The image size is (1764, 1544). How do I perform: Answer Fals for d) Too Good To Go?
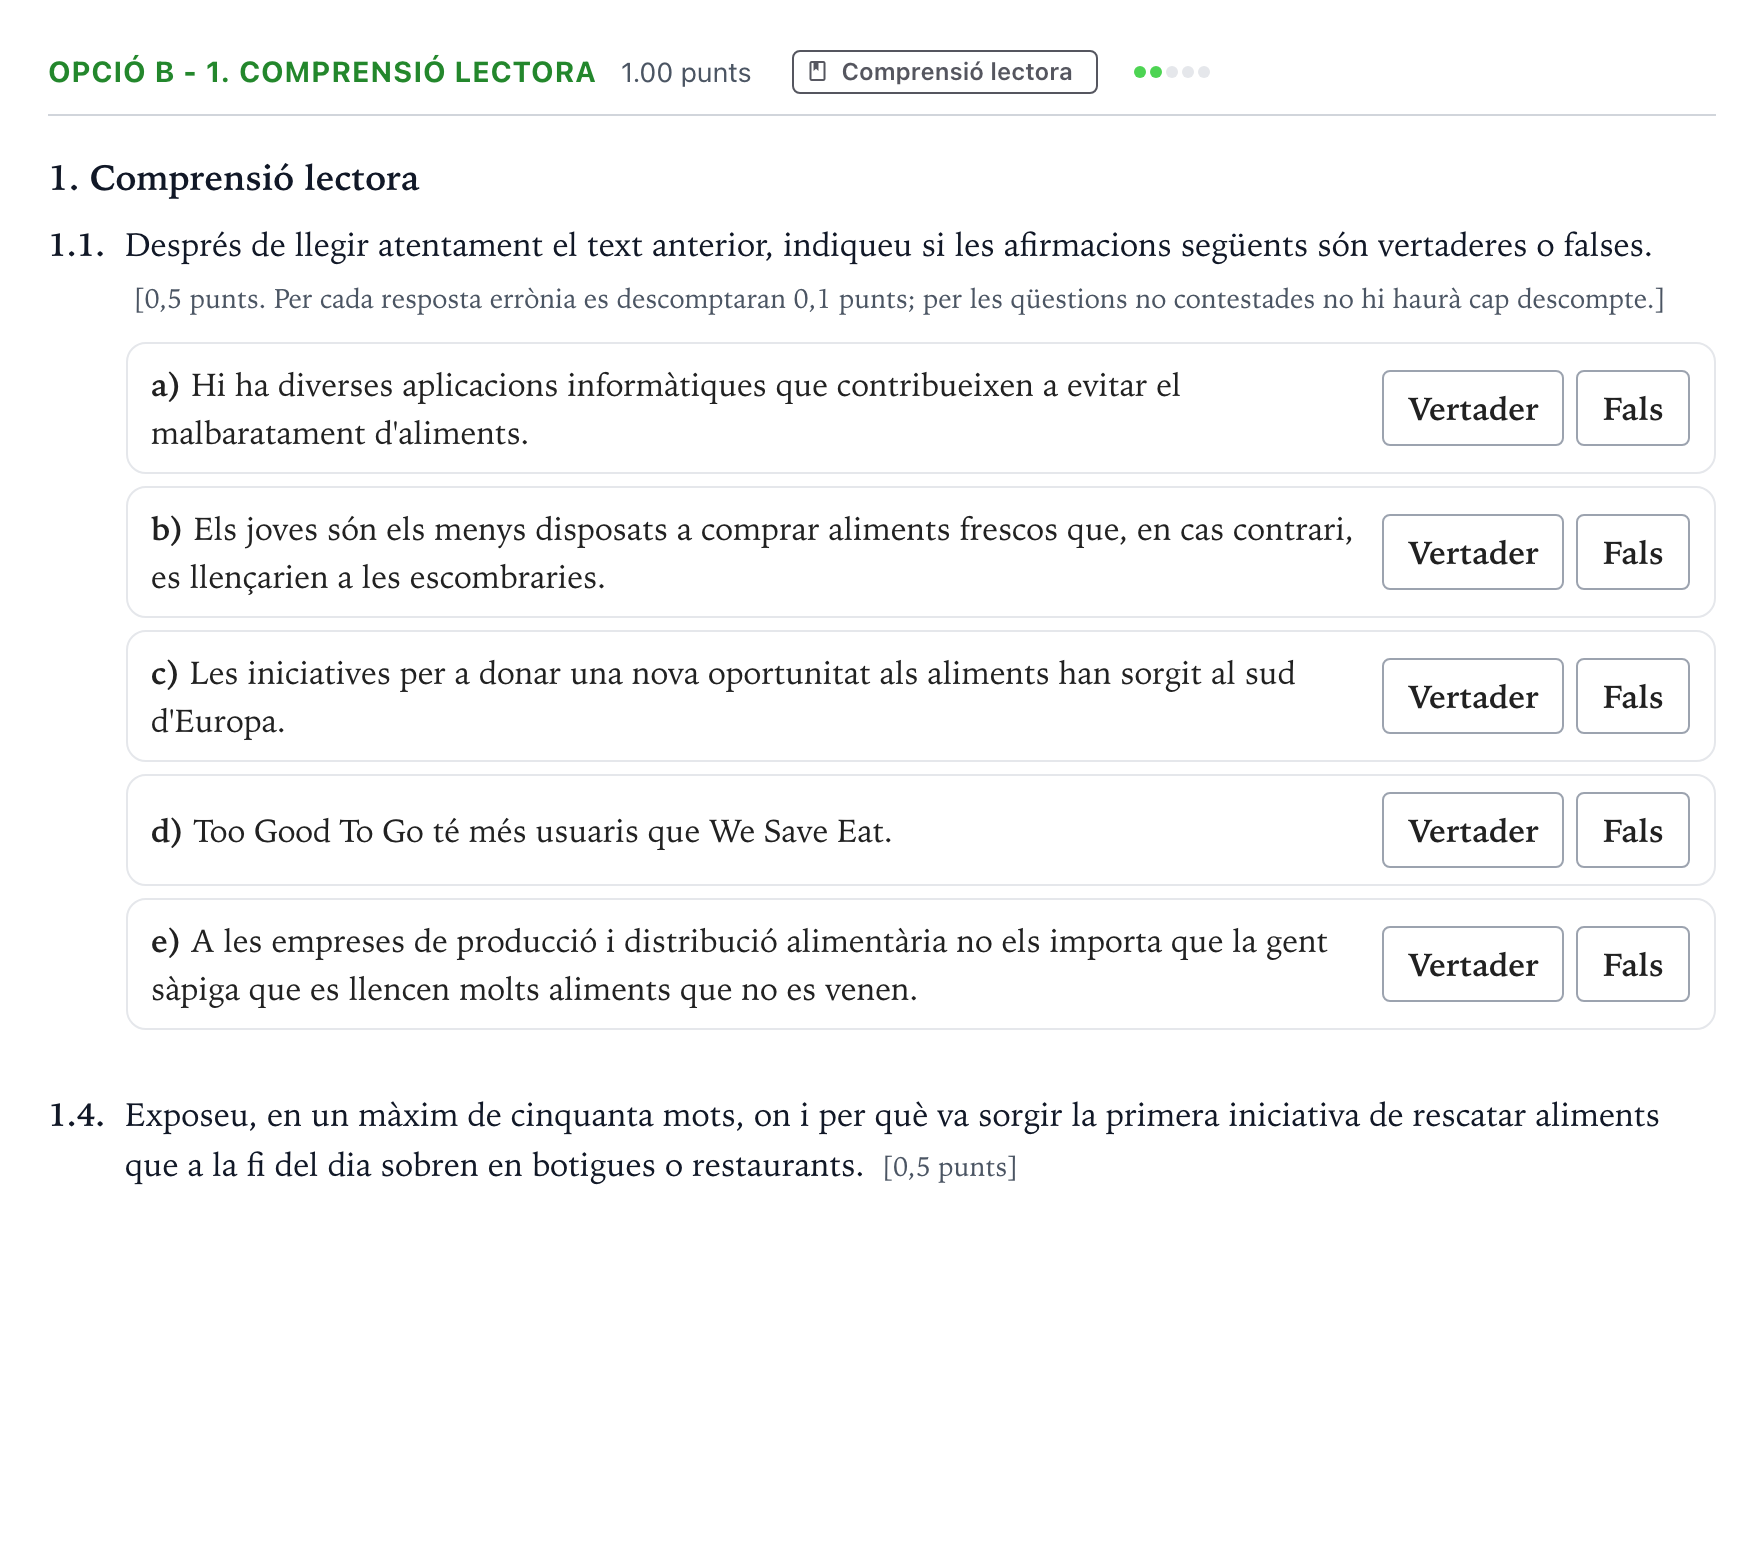(x=1632, y=830)
